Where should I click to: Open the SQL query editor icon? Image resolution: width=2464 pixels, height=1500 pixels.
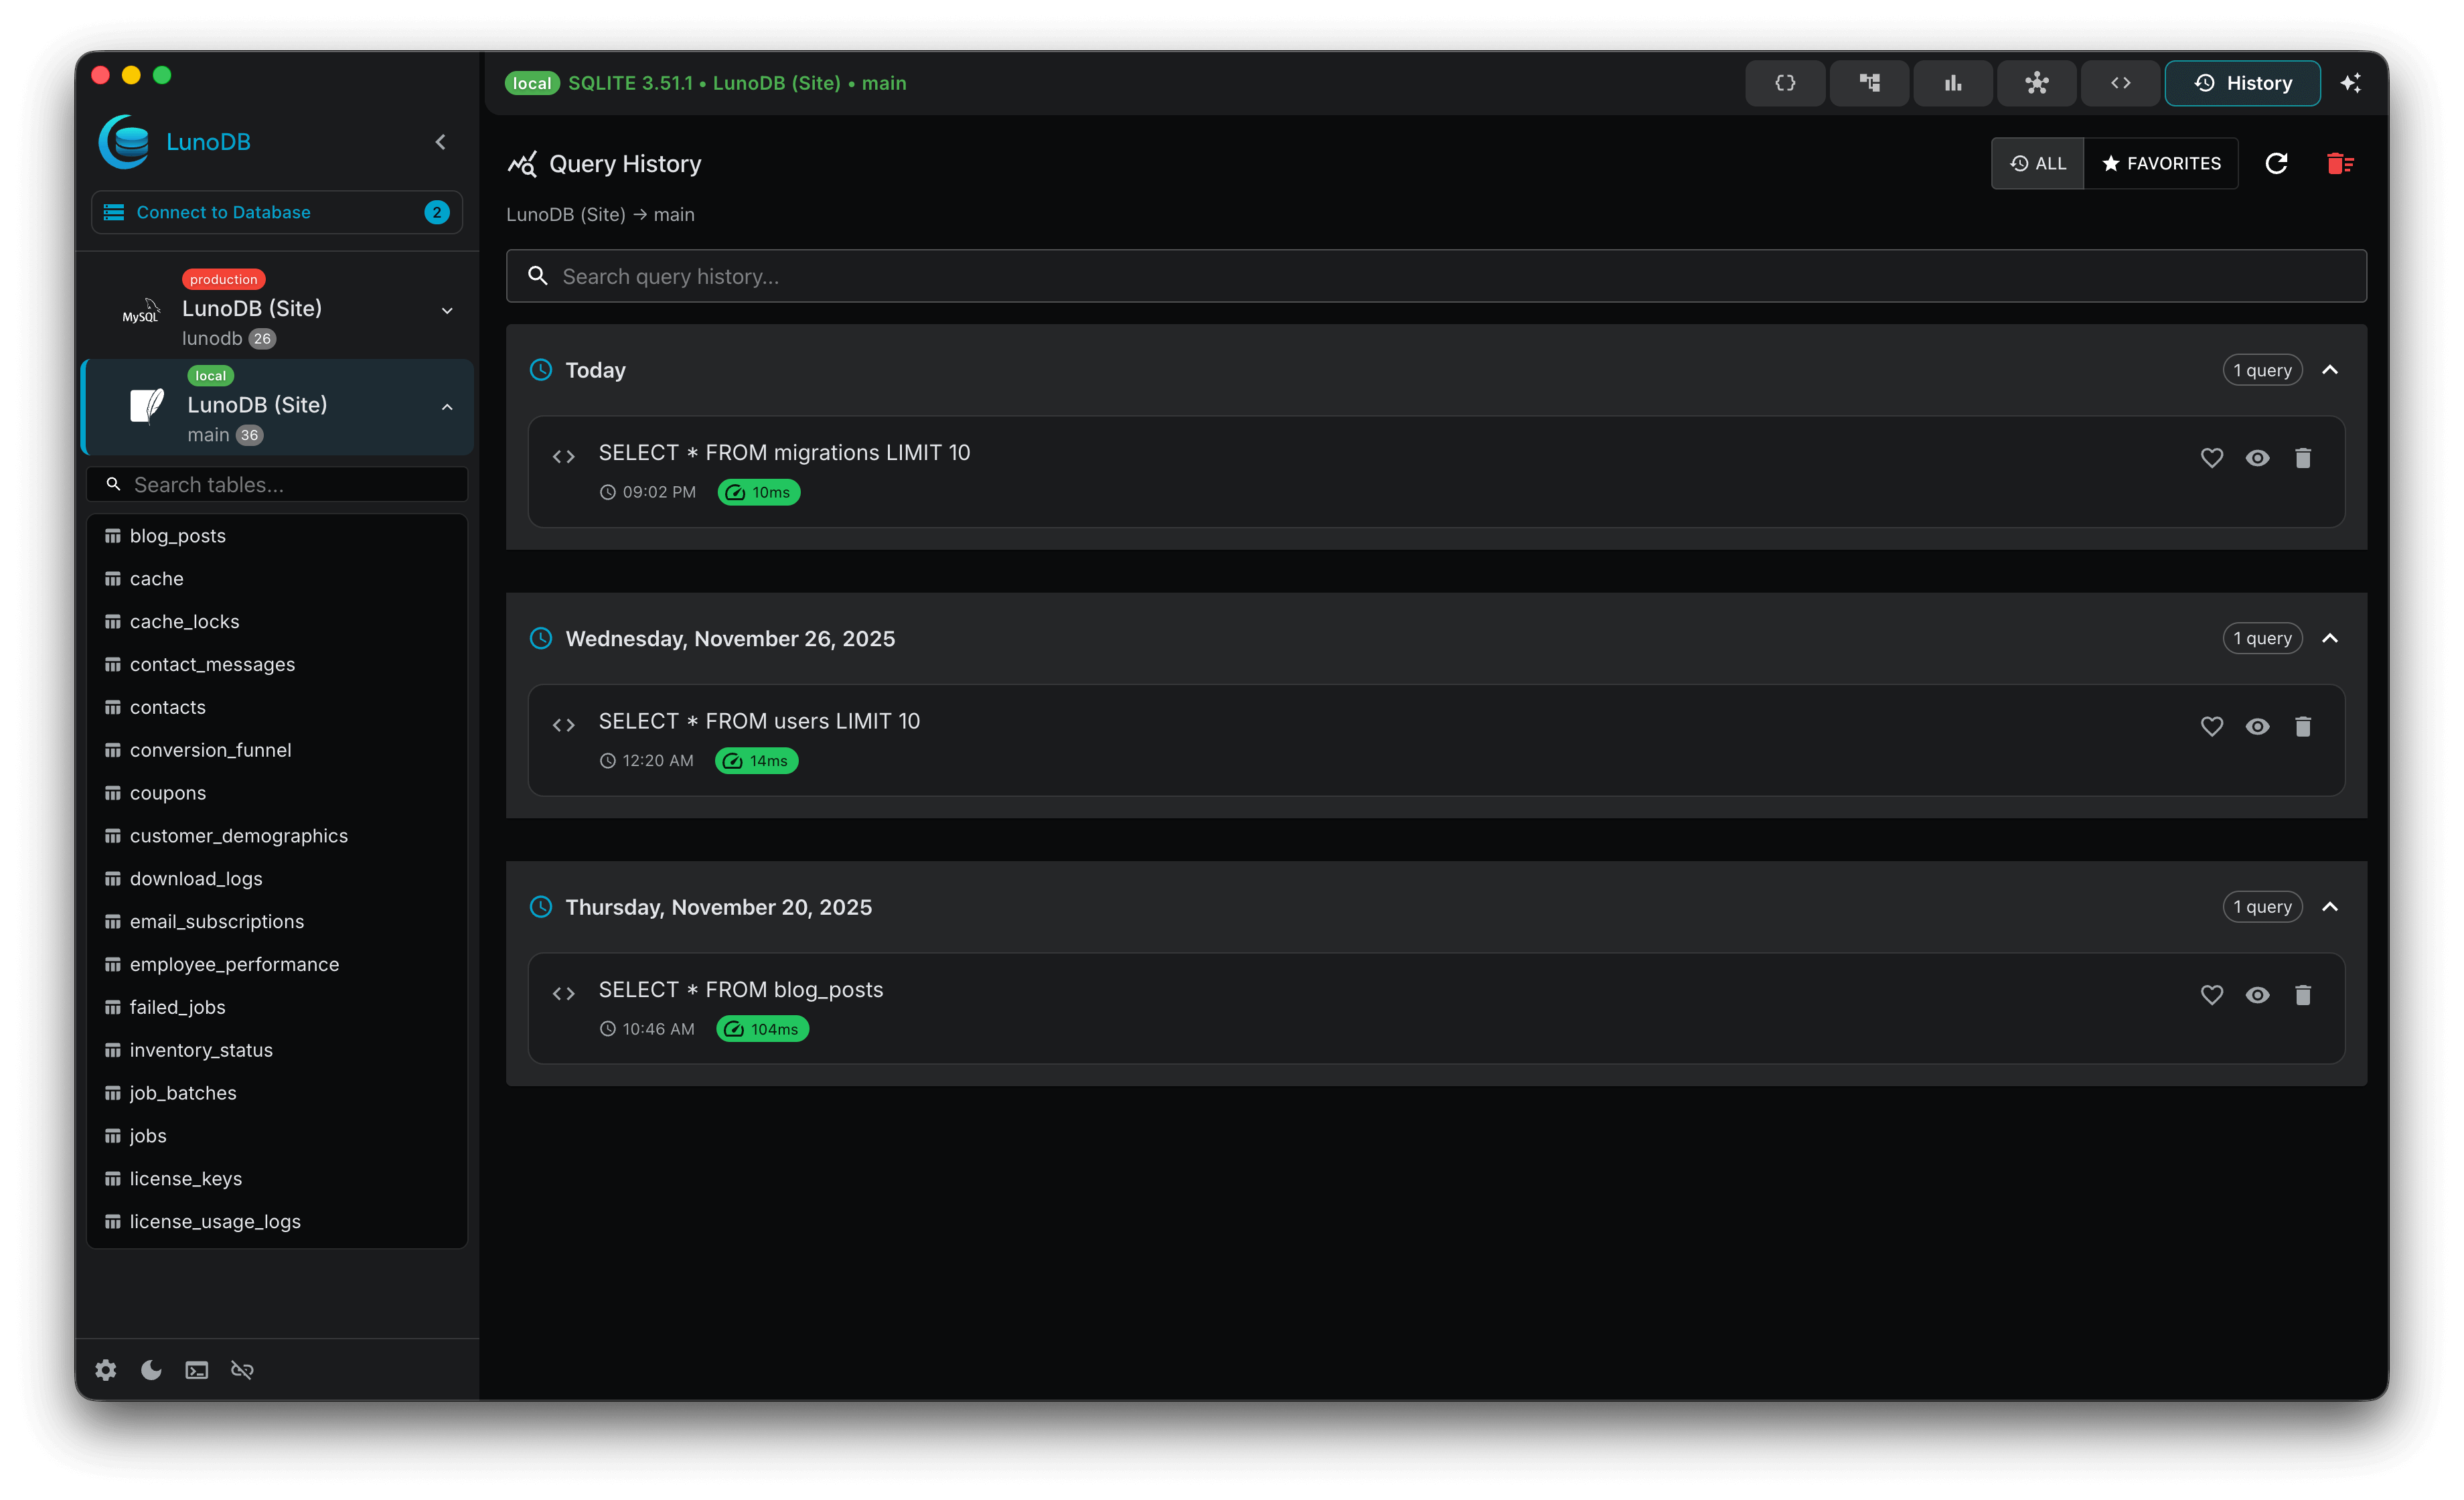click(x=1786, y=83)
